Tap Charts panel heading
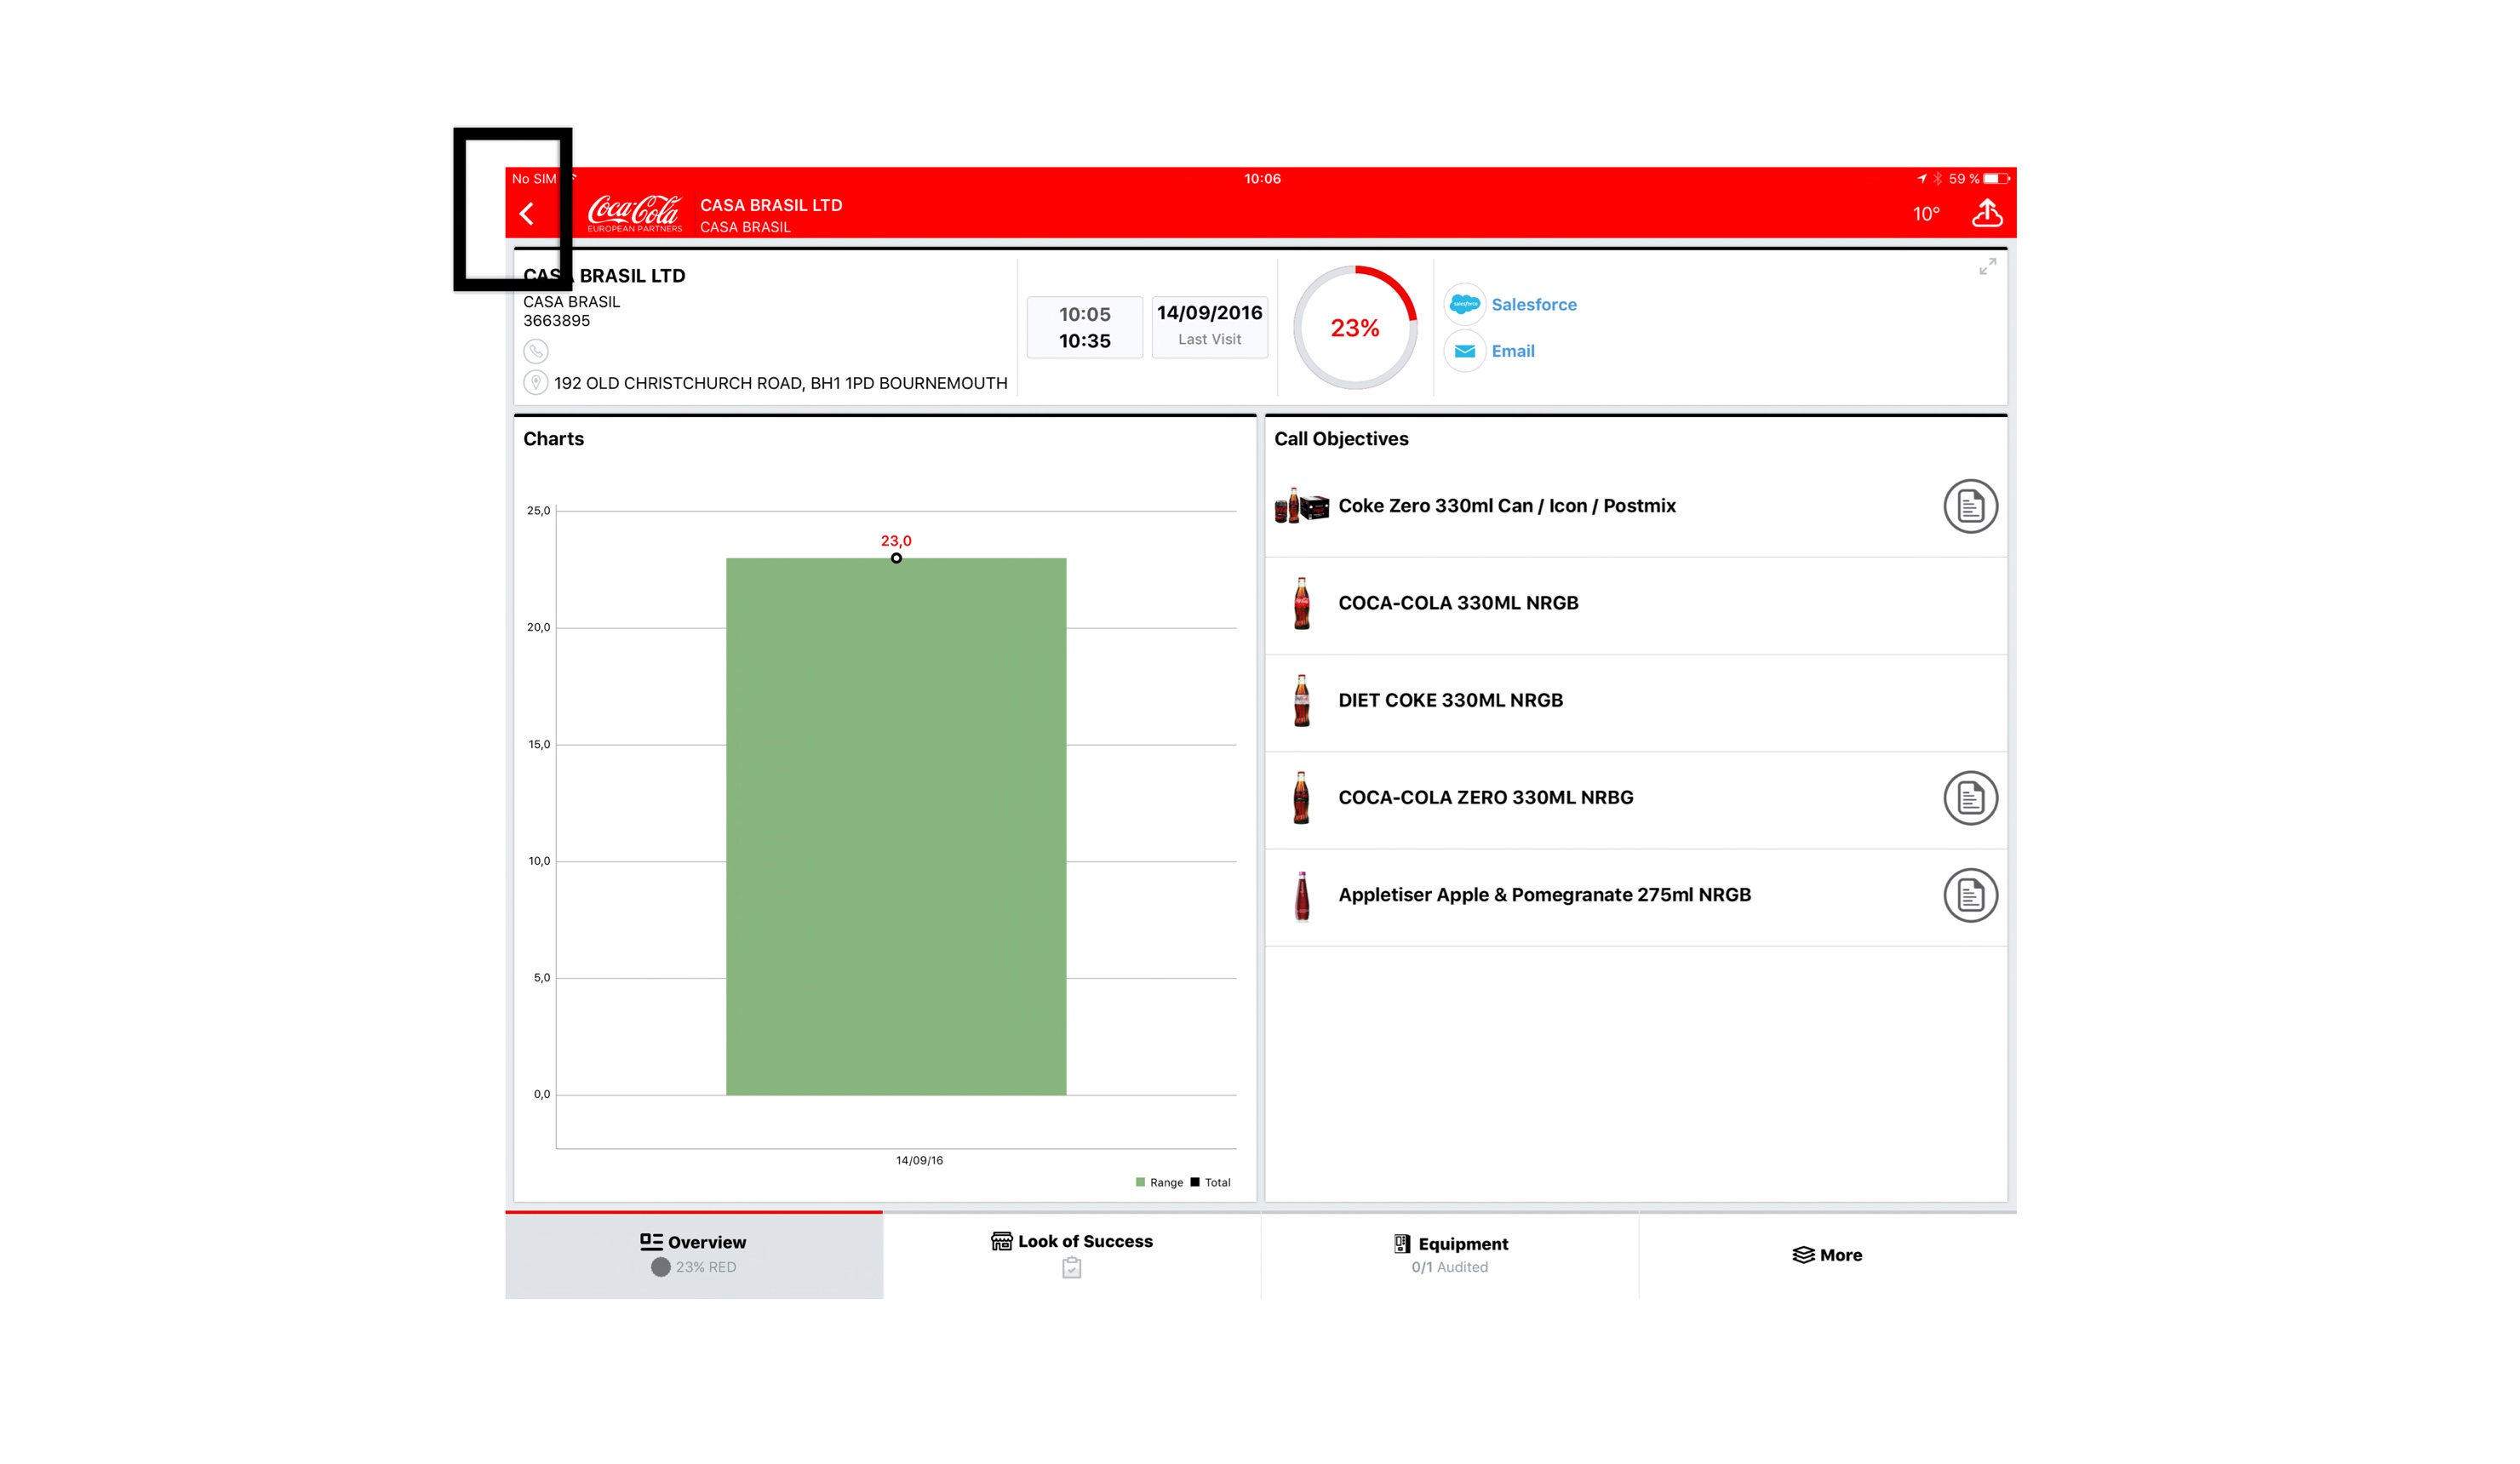 click(553, 439)
